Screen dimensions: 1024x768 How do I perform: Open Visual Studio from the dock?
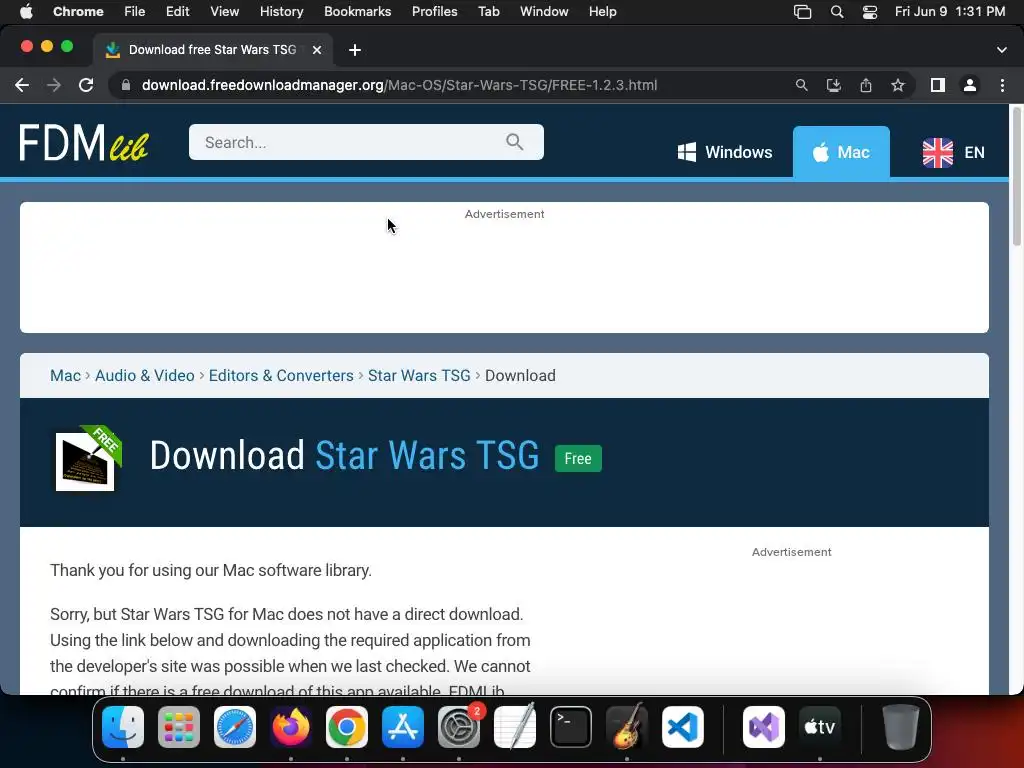(764, 727)
